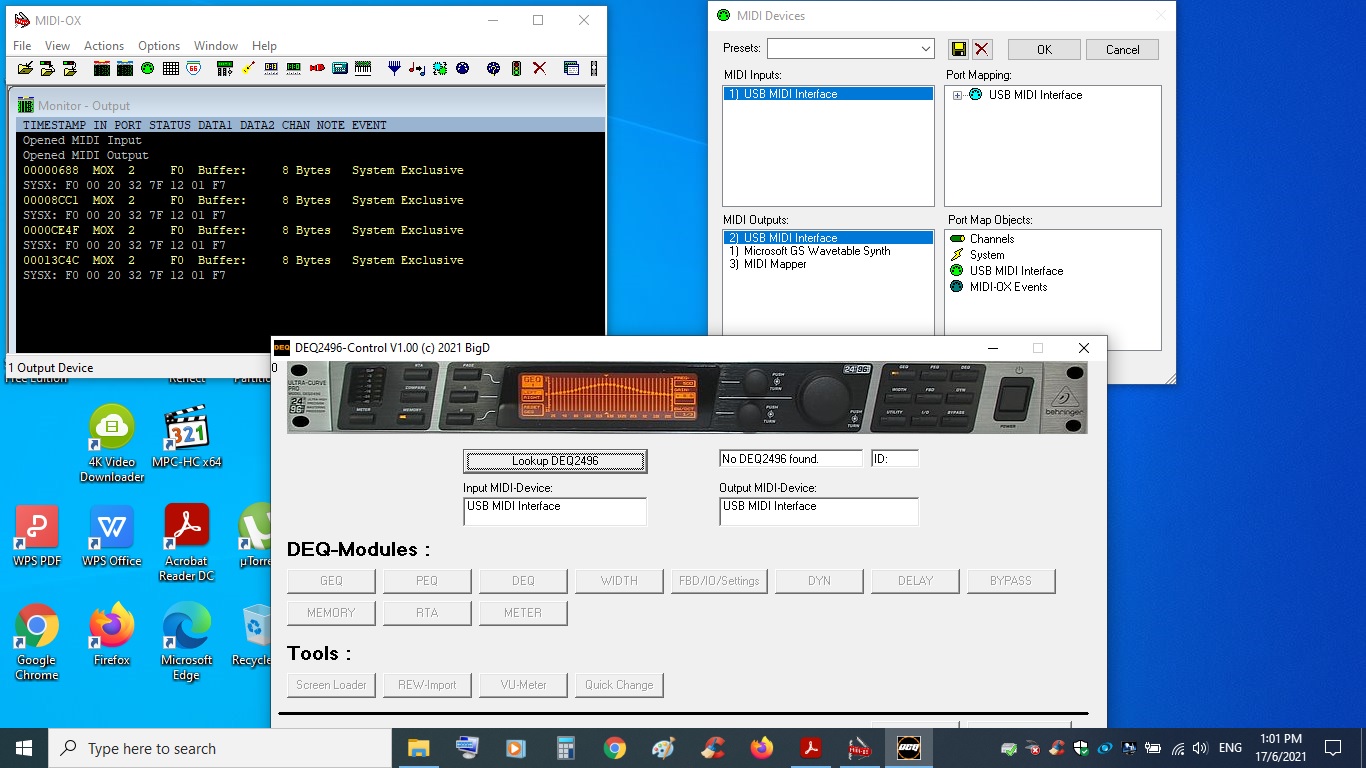Click OK in MIDI Devices dialog

(1044, 49)
